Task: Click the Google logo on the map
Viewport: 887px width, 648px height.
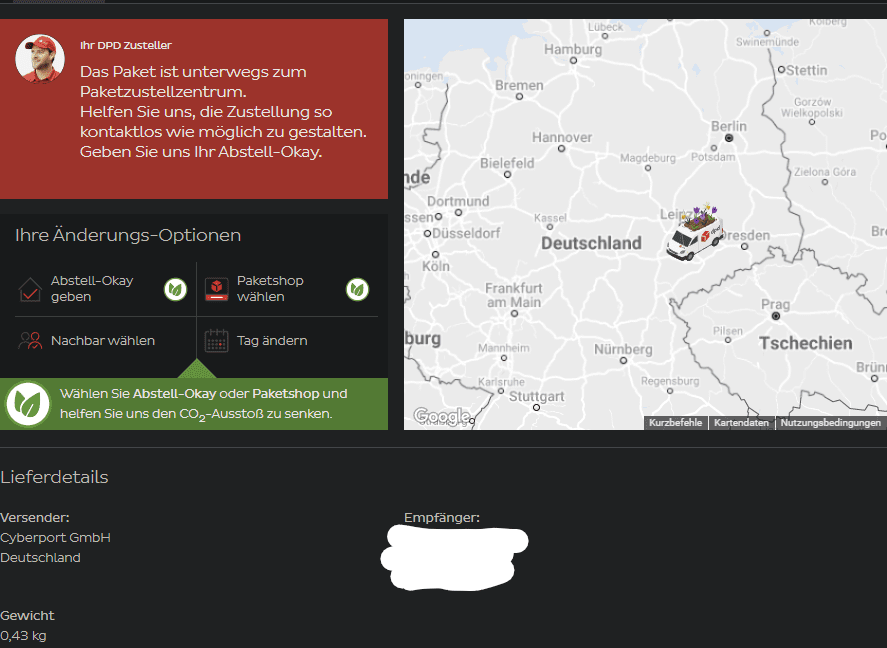Action: point(442,416)
